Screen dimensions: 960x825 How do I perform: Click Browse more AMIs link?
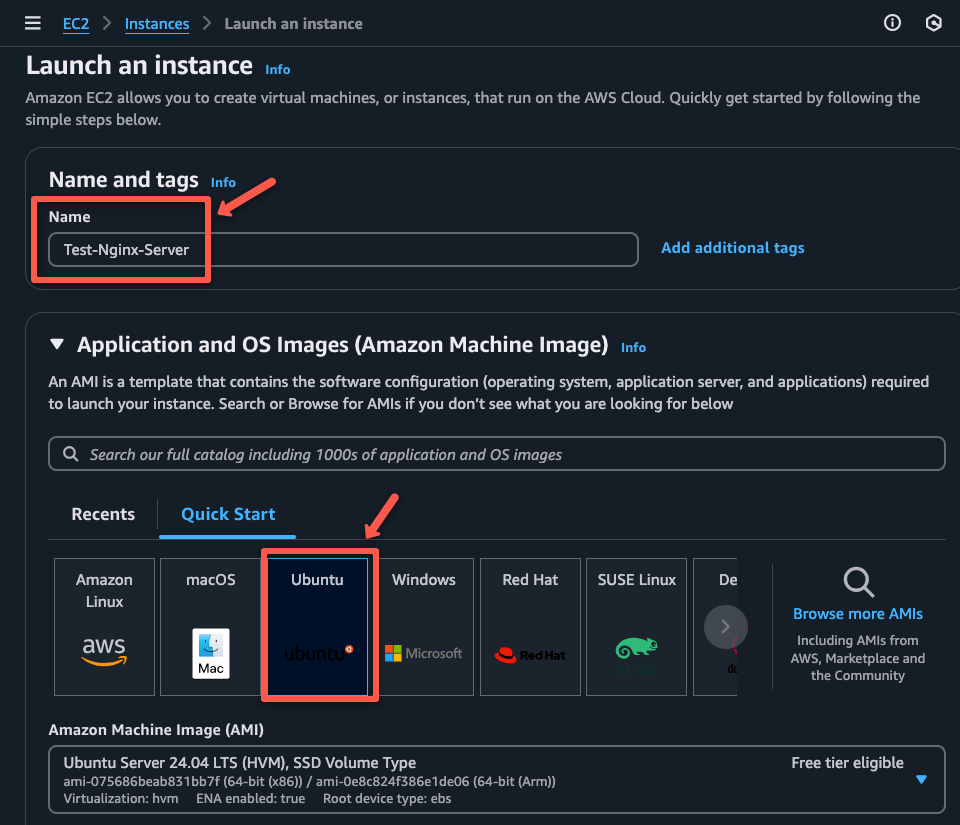(858, 614)
